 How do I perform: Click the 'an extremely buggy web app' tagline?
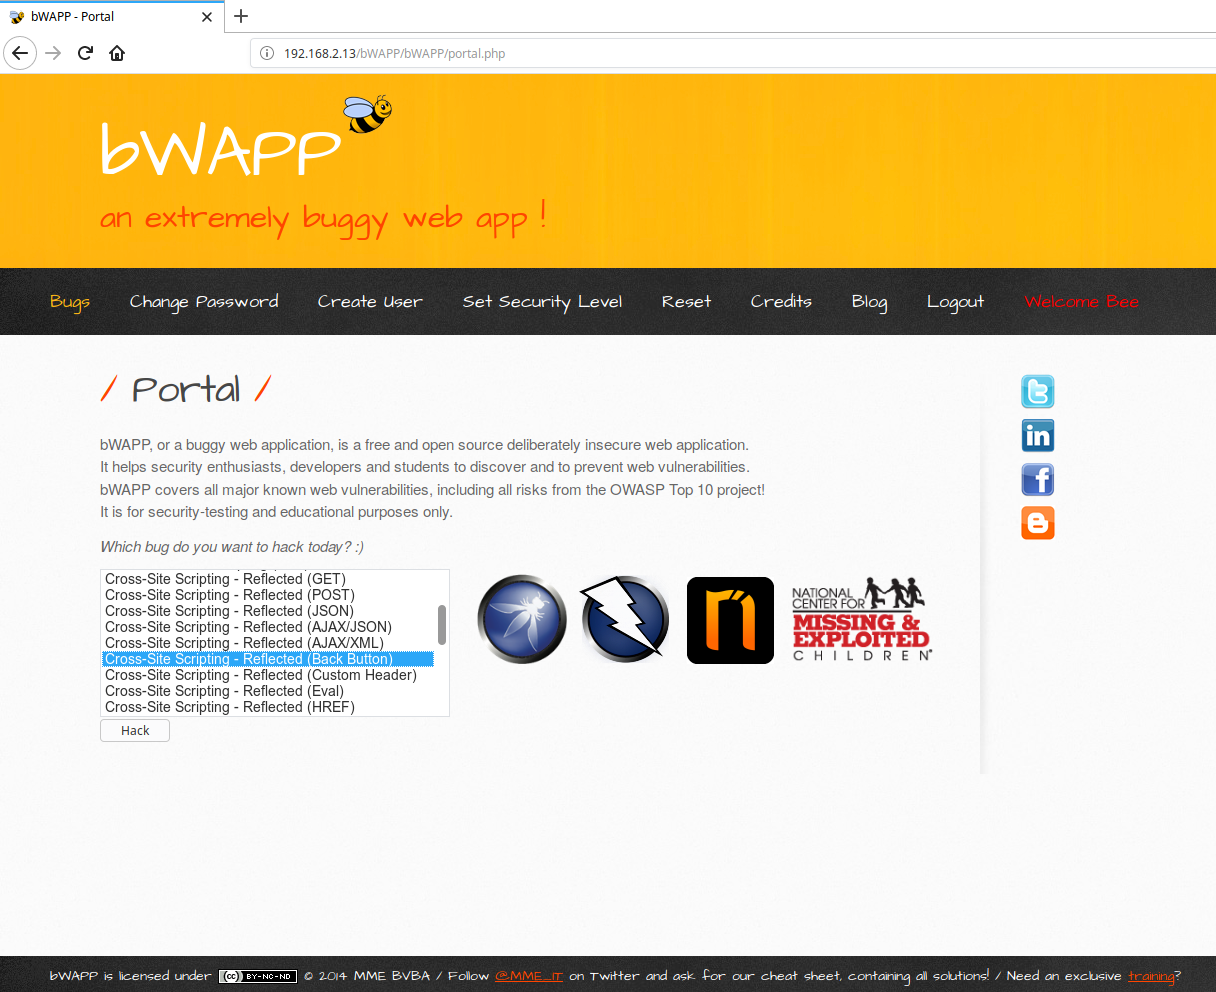pos(323,218)
